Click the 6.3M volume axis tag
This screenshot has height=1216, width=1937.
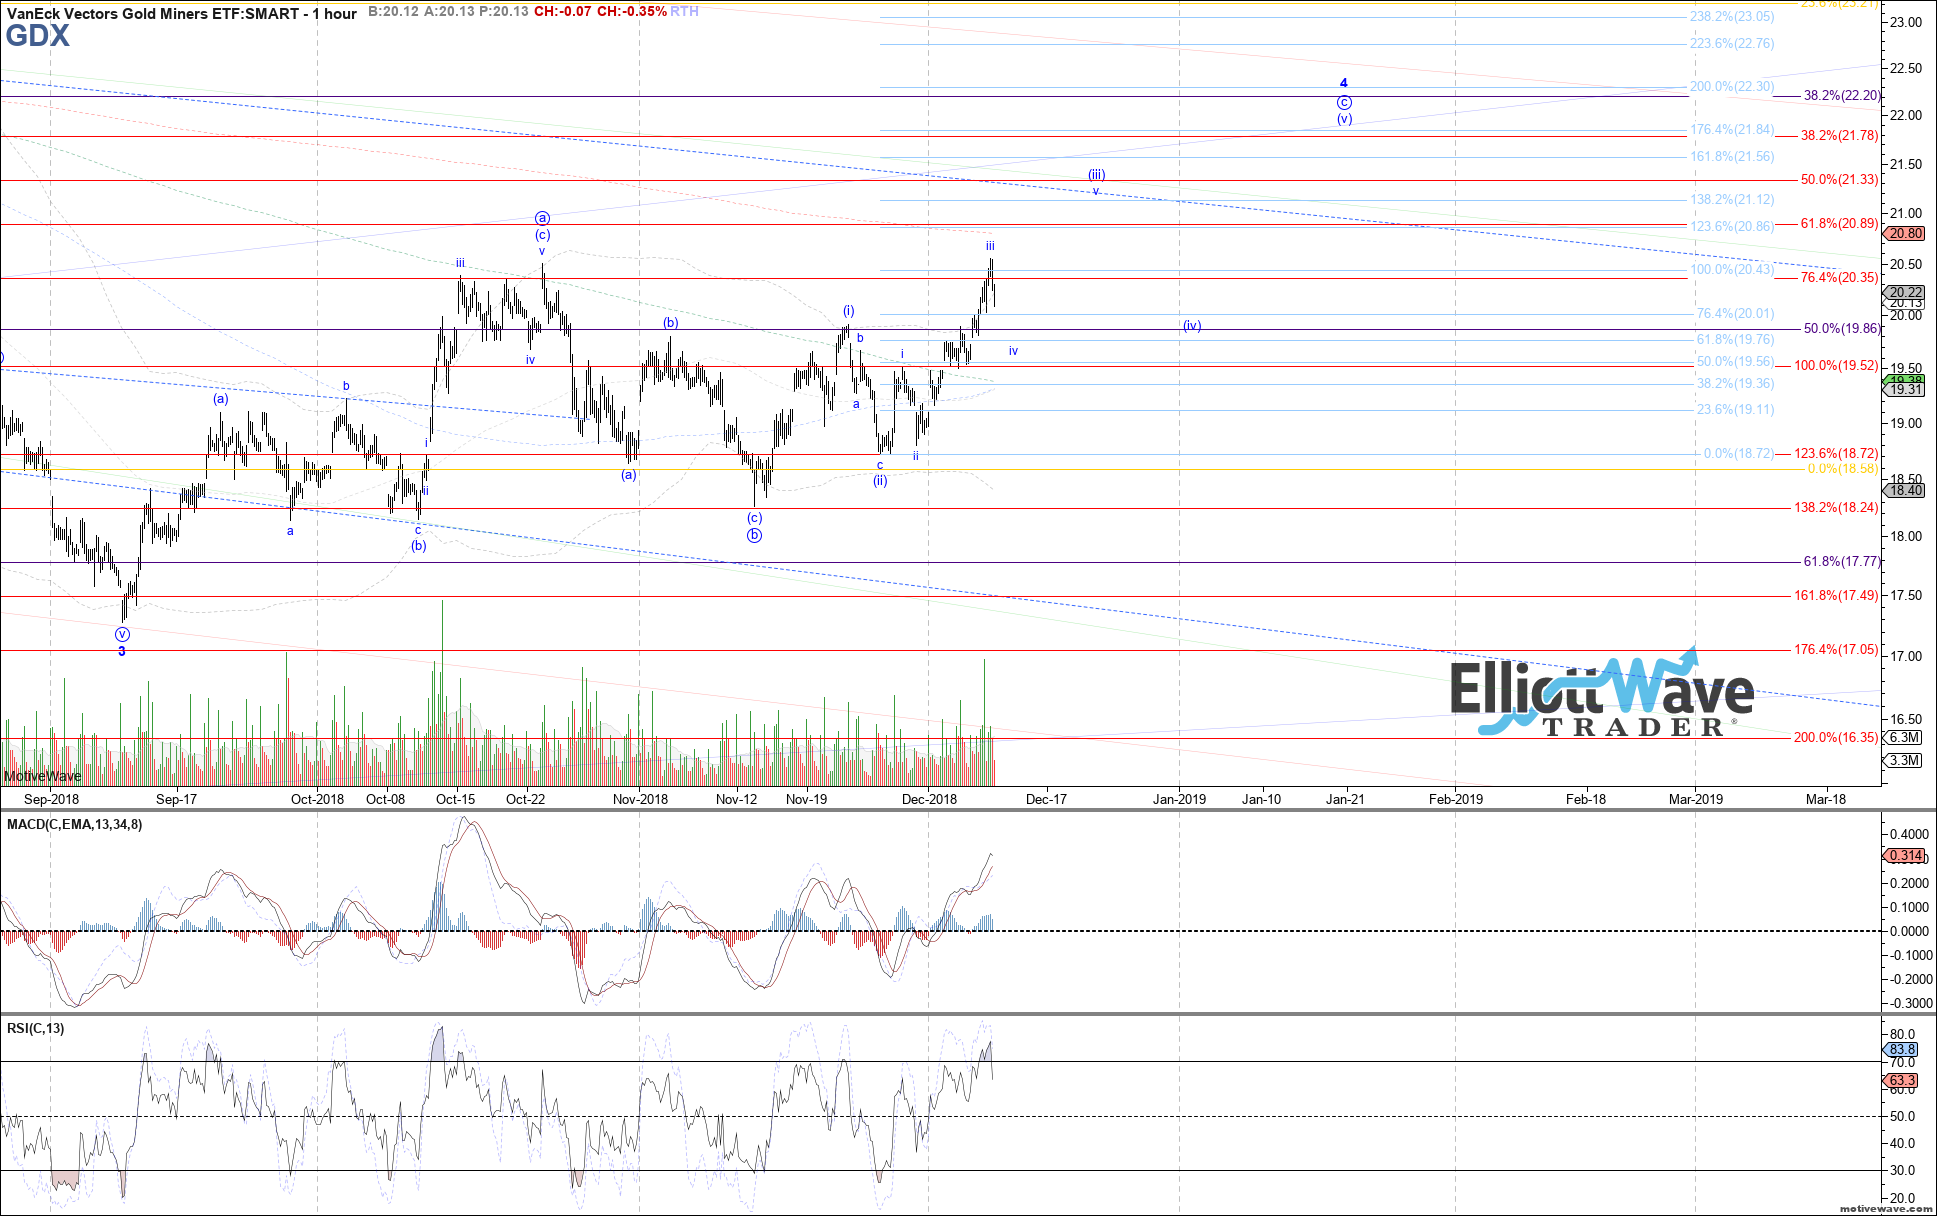(x=1903, y=738)
